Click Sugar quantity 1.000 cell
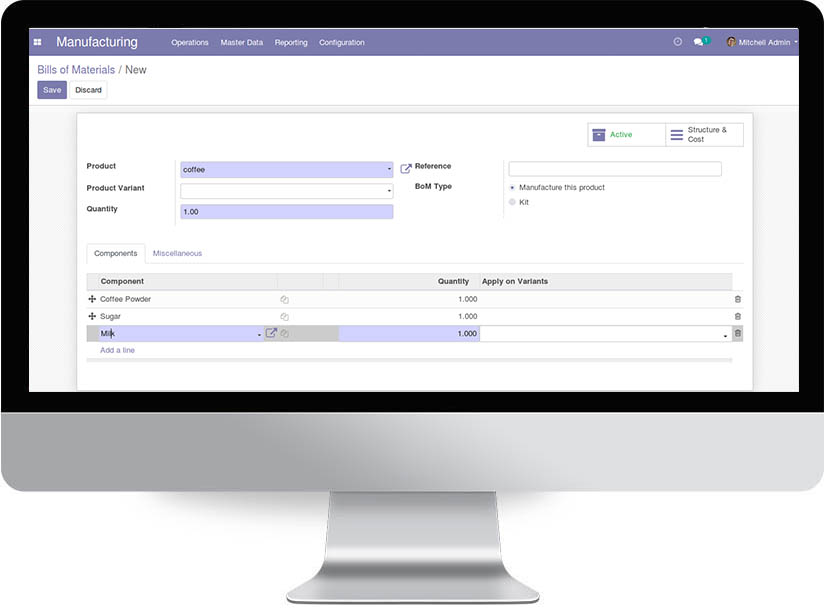This screenshot has height=613, width=824. pos(467,316)
